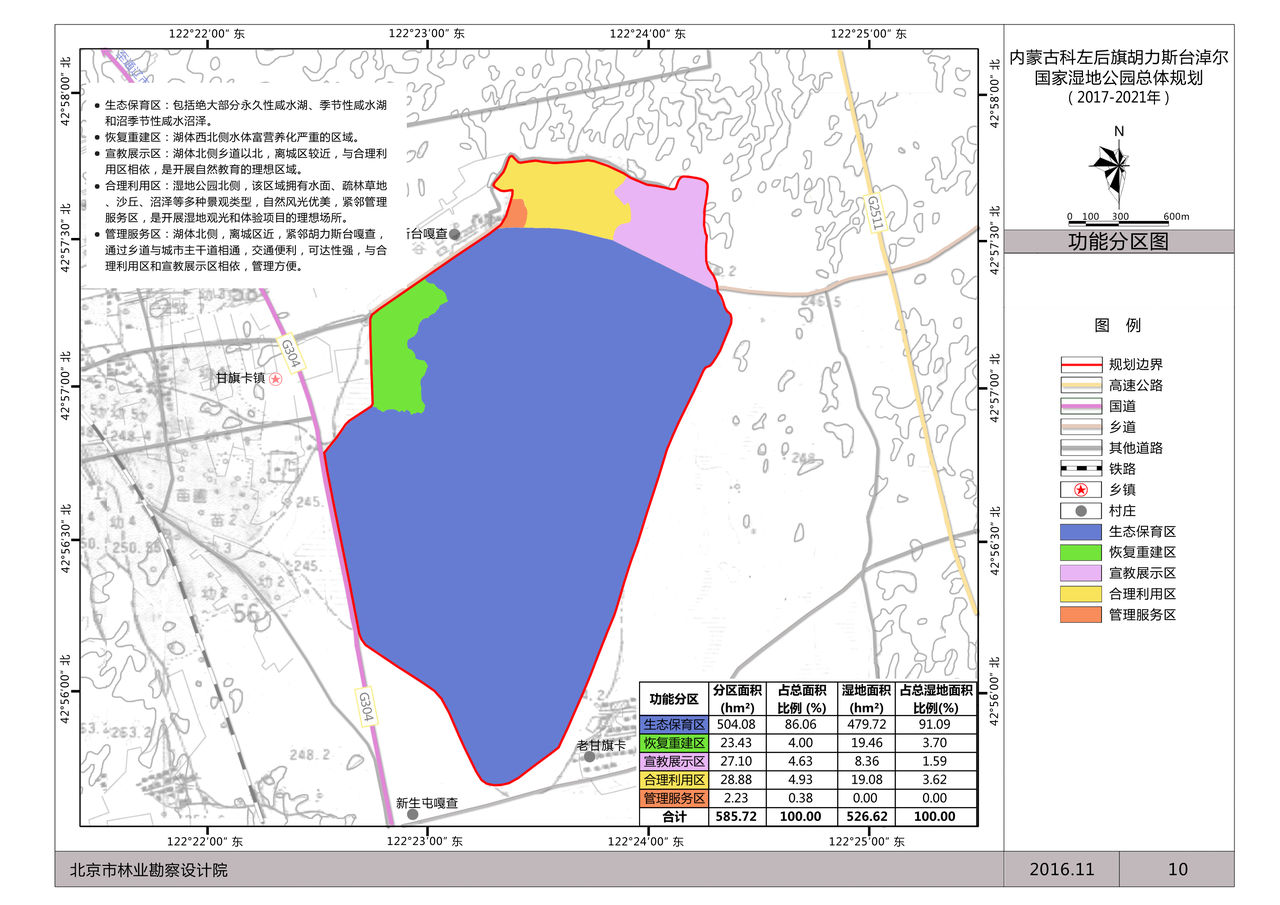Click table cell value 23.43
The height and width of the screenshot is (905, 1280).
click(737, 743)
